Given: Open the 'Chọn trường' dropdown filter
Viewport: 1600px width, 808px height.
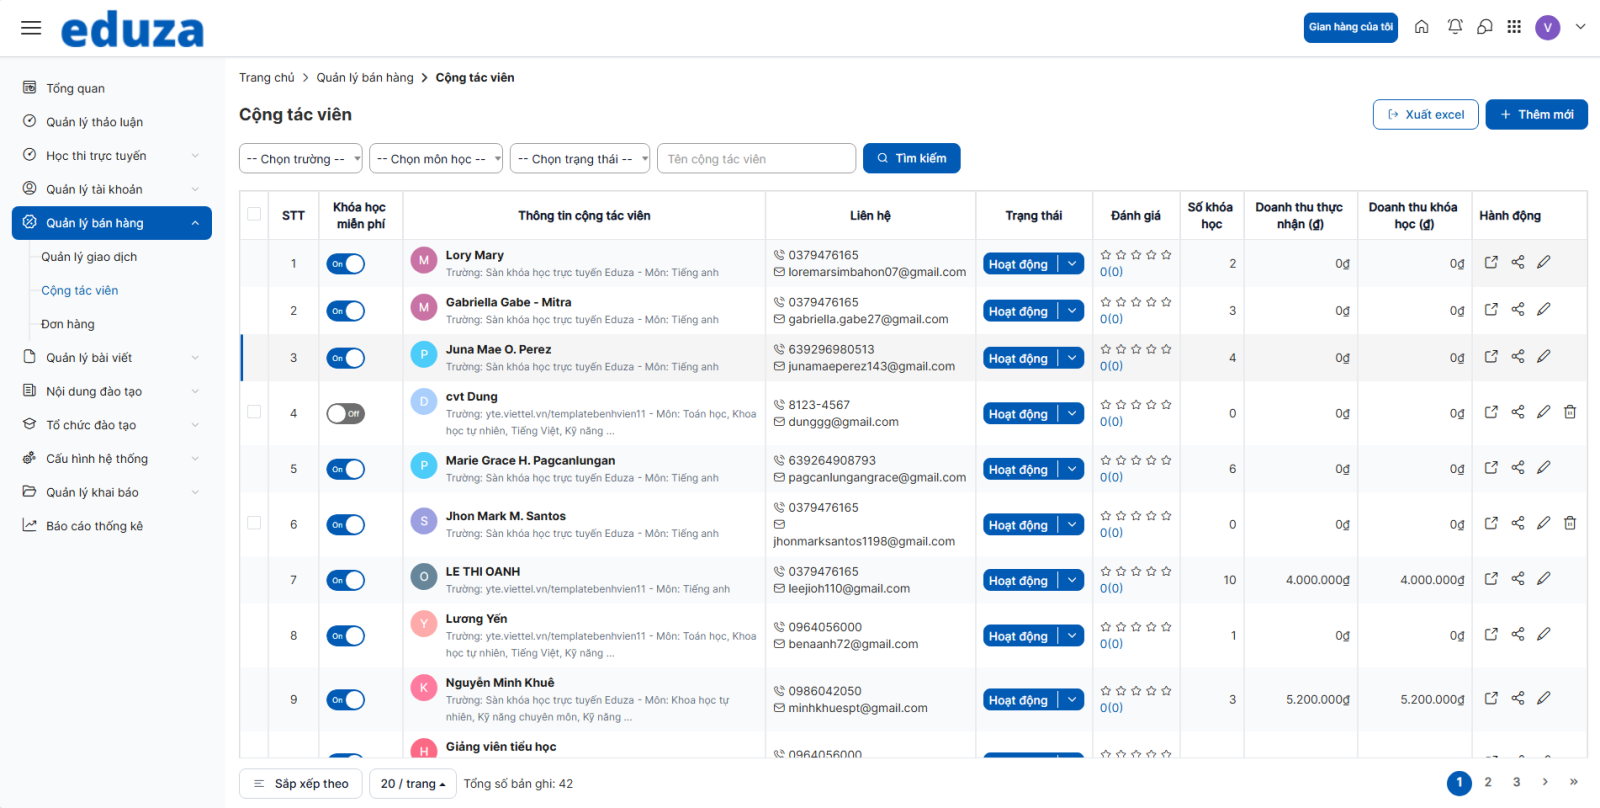Looking at the screenshot, I should tap(300, 159).
